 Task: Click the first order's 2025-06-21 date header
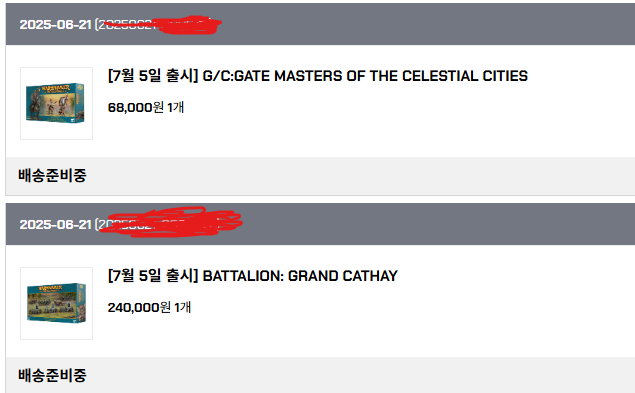coord(55,24)
